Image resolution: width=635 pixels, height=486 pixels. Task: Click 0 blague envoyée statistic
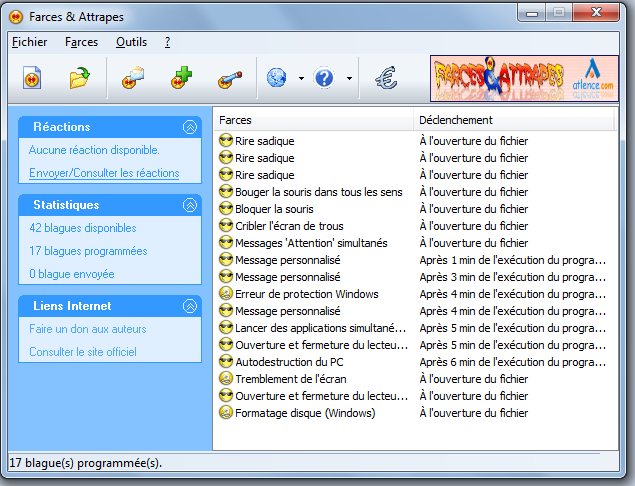(x=72, y=274)
